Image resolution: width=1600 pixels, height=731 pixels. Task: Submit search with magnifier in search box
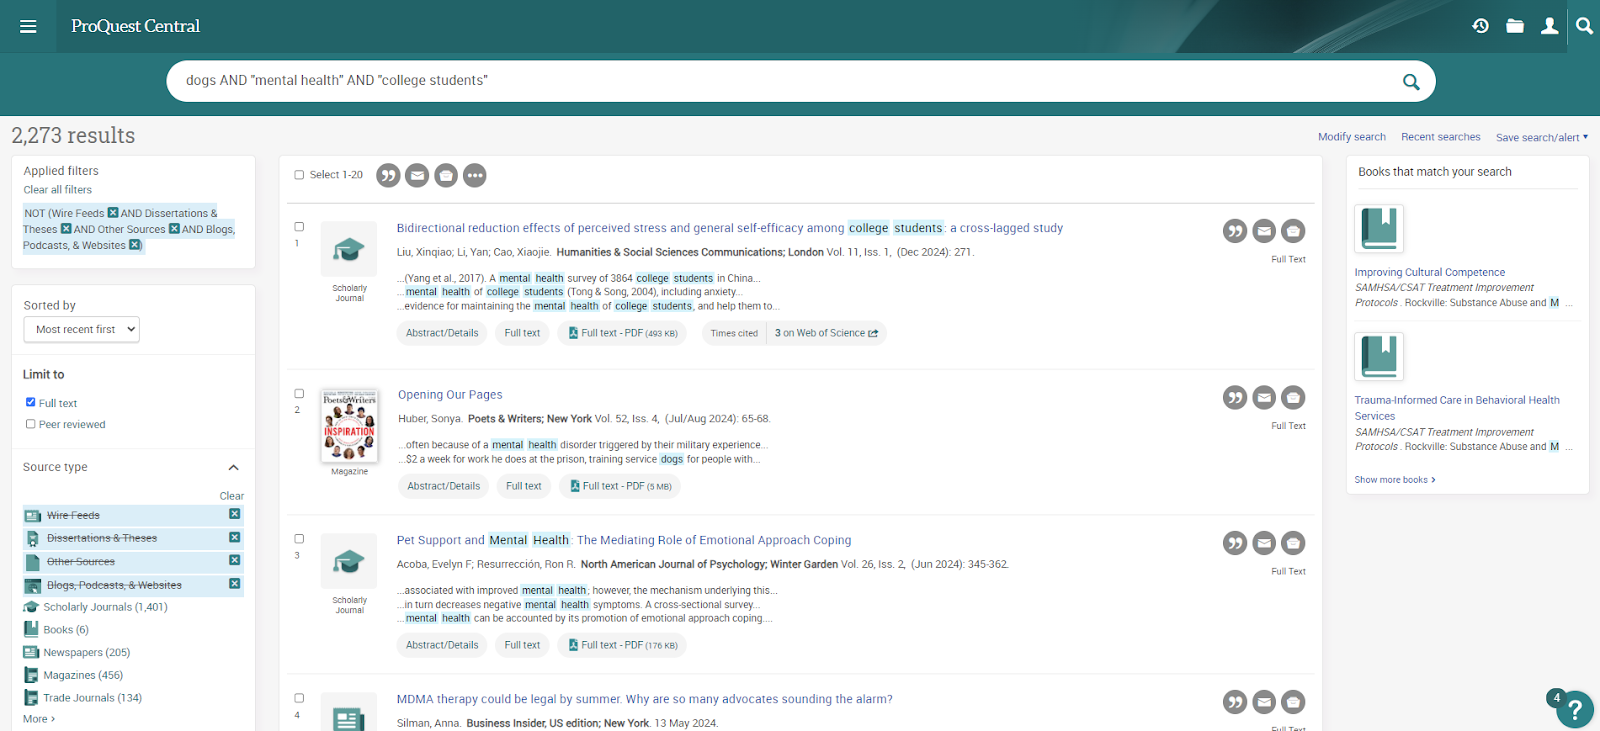[x=1411, y=81]
